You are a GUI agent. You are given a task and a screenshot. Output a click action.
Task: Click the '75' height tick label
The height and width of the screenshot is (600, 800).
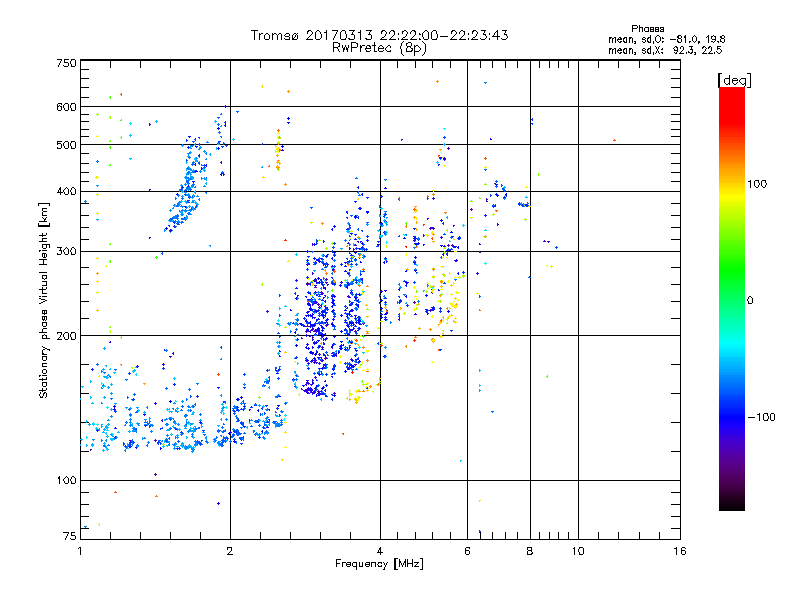[x=70, y=536]
